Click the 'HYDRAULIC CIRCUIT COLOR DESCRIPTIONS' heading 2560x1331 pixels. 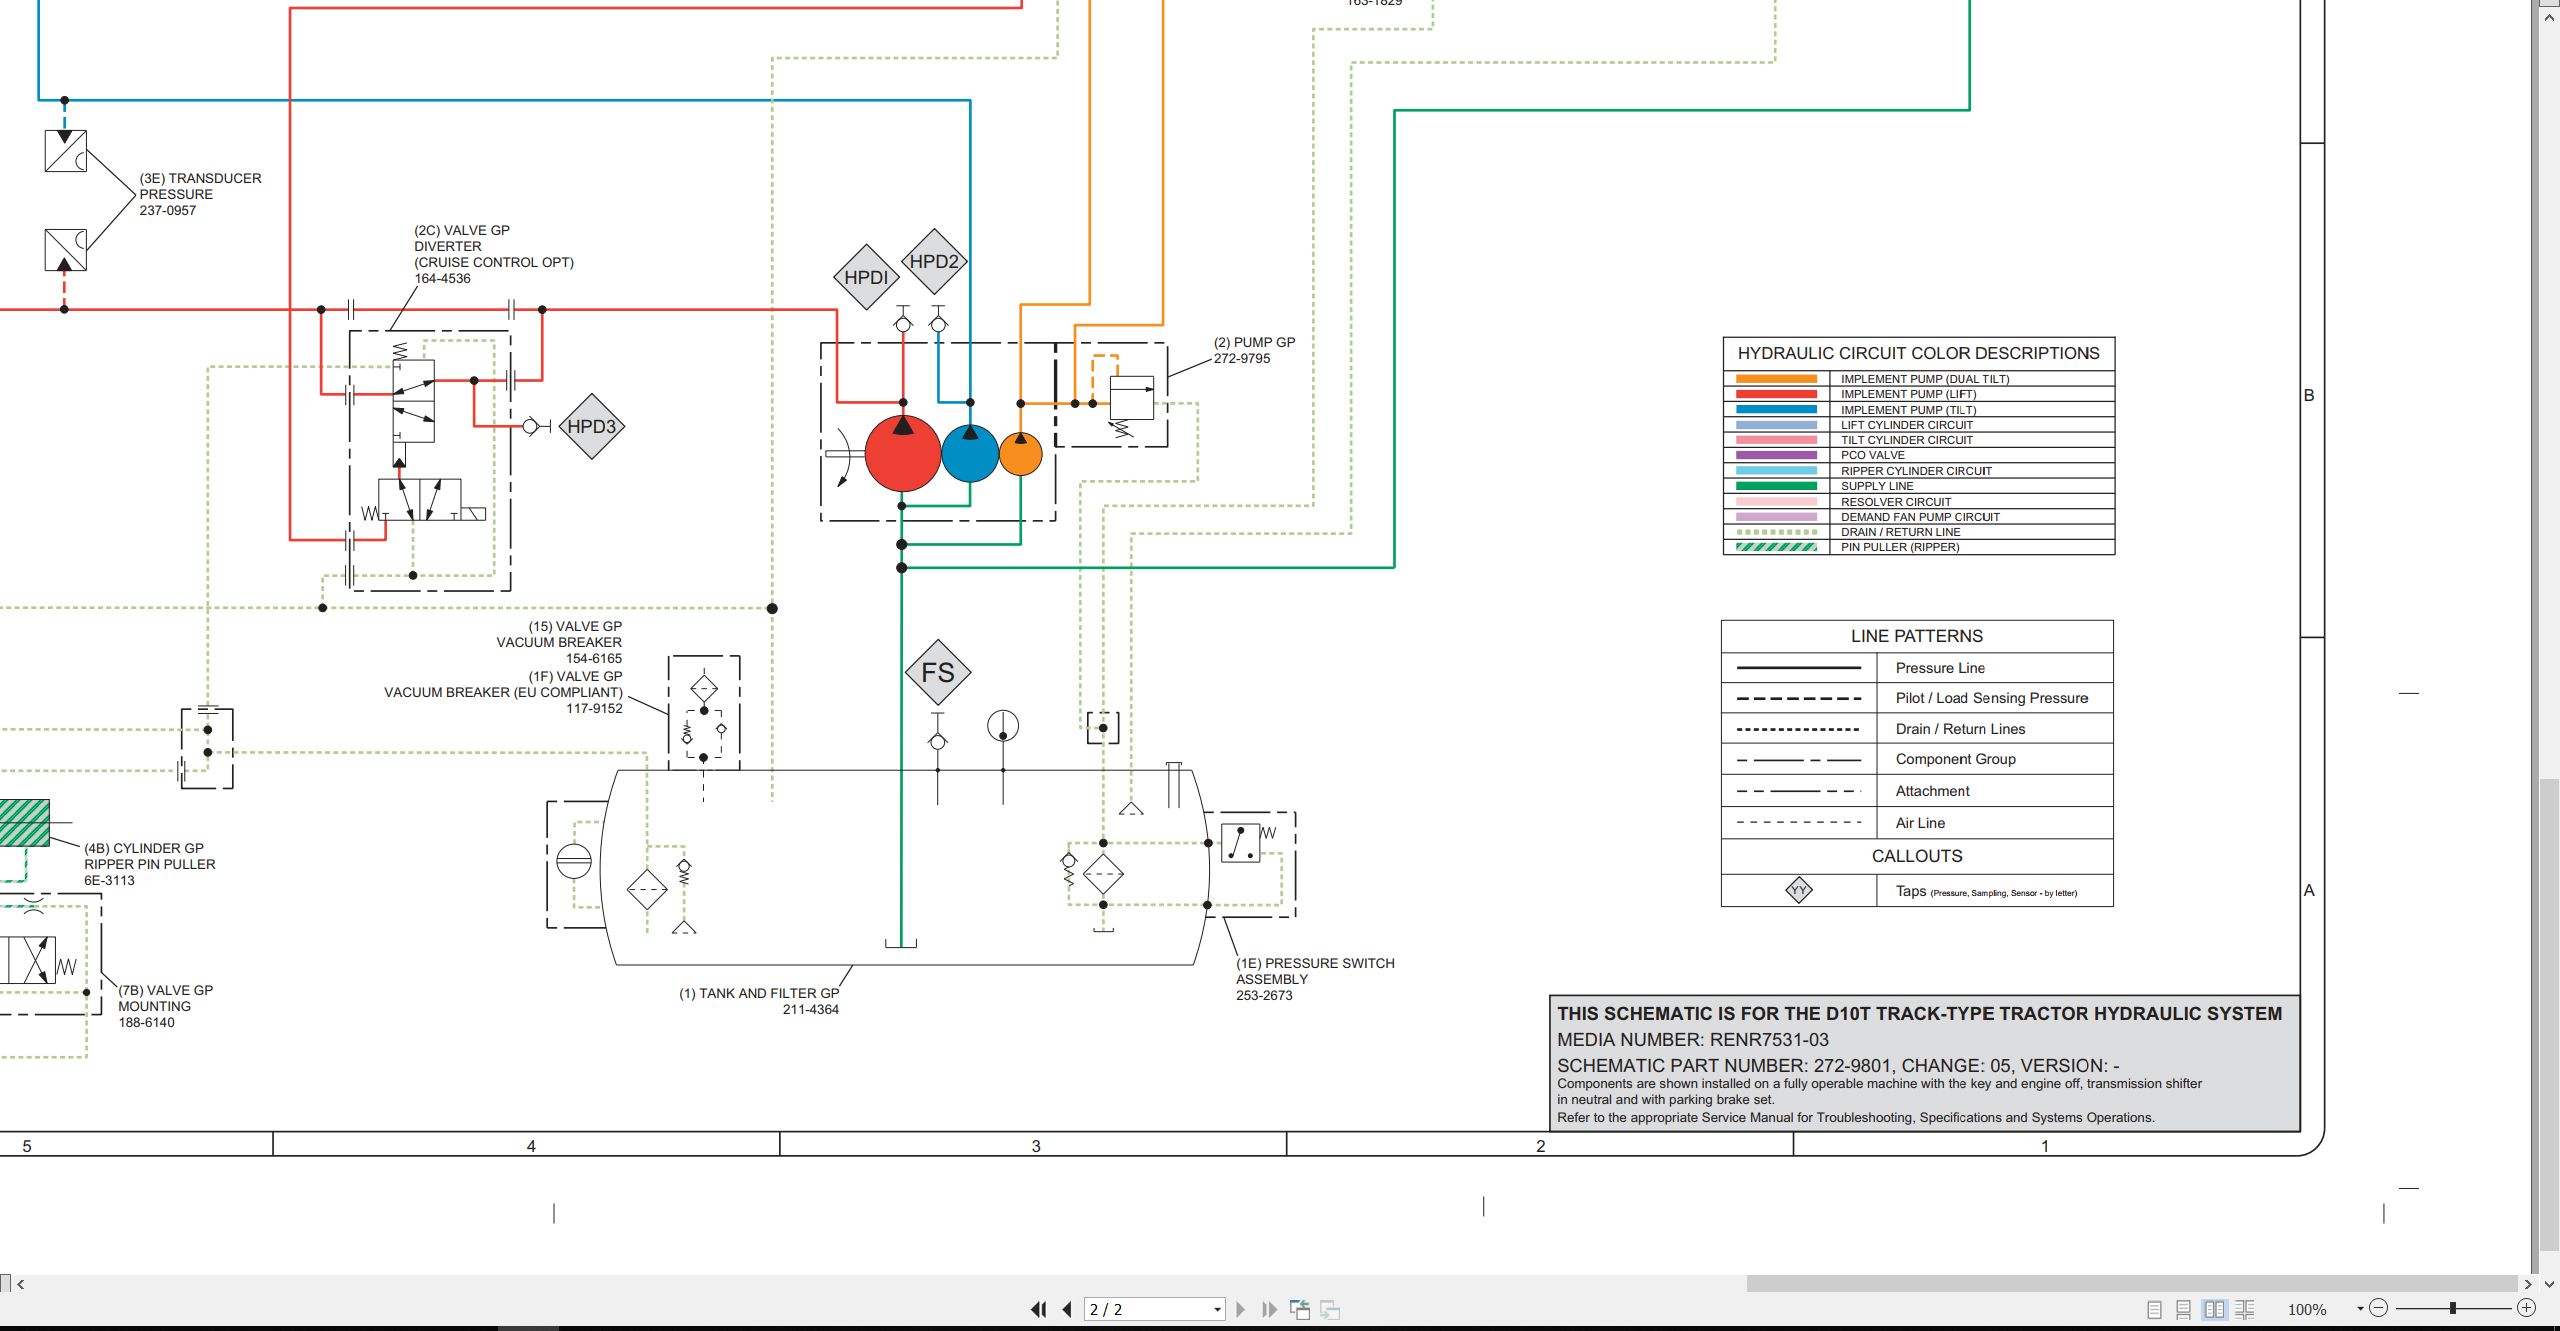pyautogui.click(x=1918, y=353)
